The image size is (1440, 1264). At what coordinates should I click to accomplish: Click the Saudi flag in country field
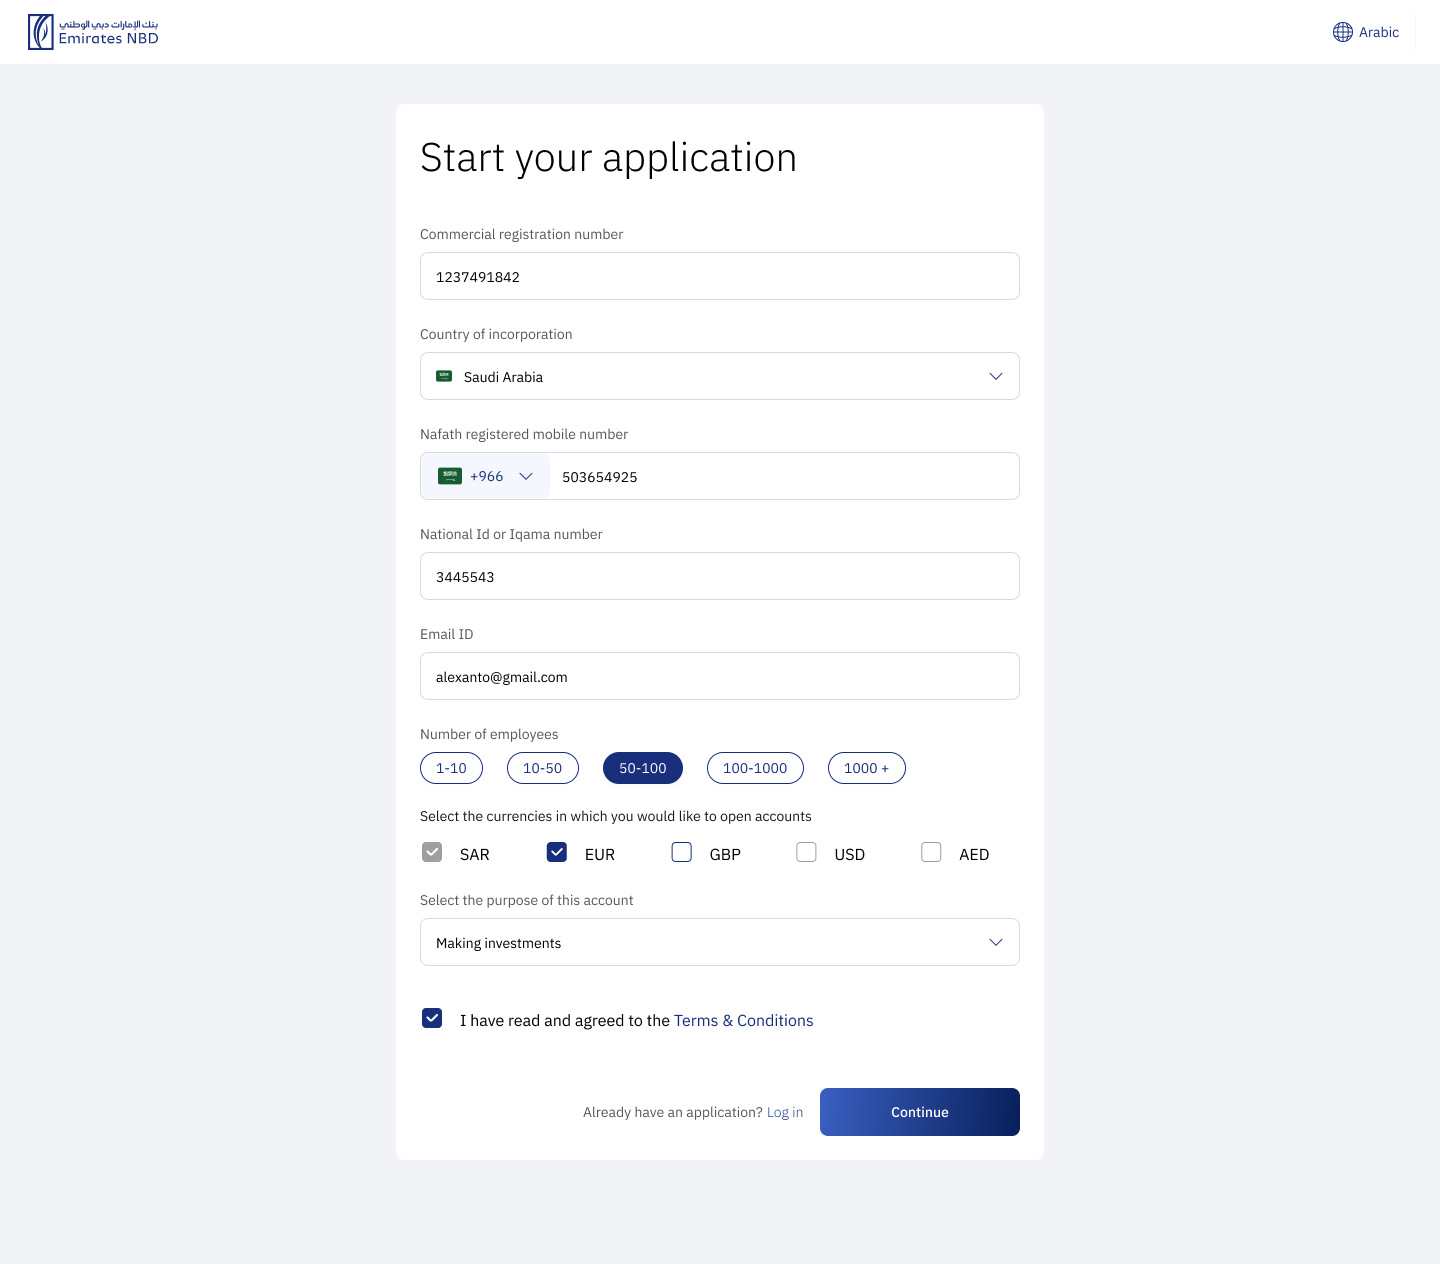444,376
